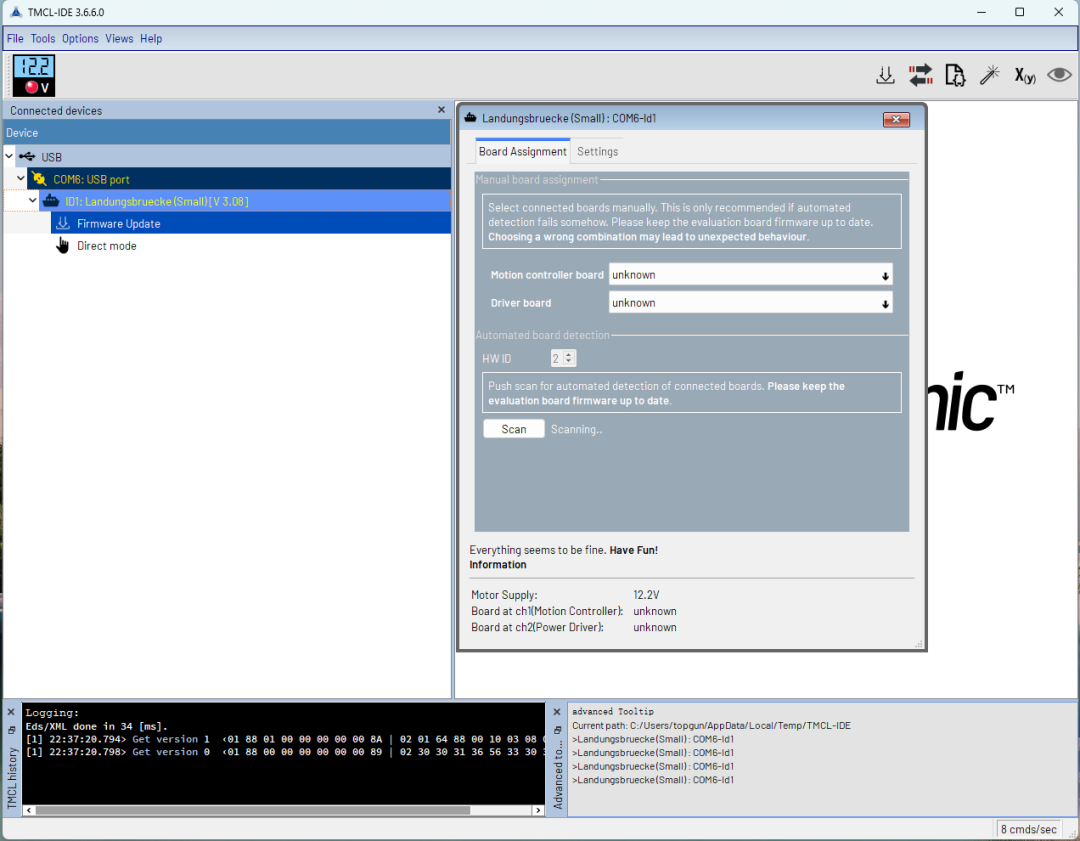Click the Firmware Update download icon in tree
This screenshot has height=841, width=1080.
[x=63, y=223]
